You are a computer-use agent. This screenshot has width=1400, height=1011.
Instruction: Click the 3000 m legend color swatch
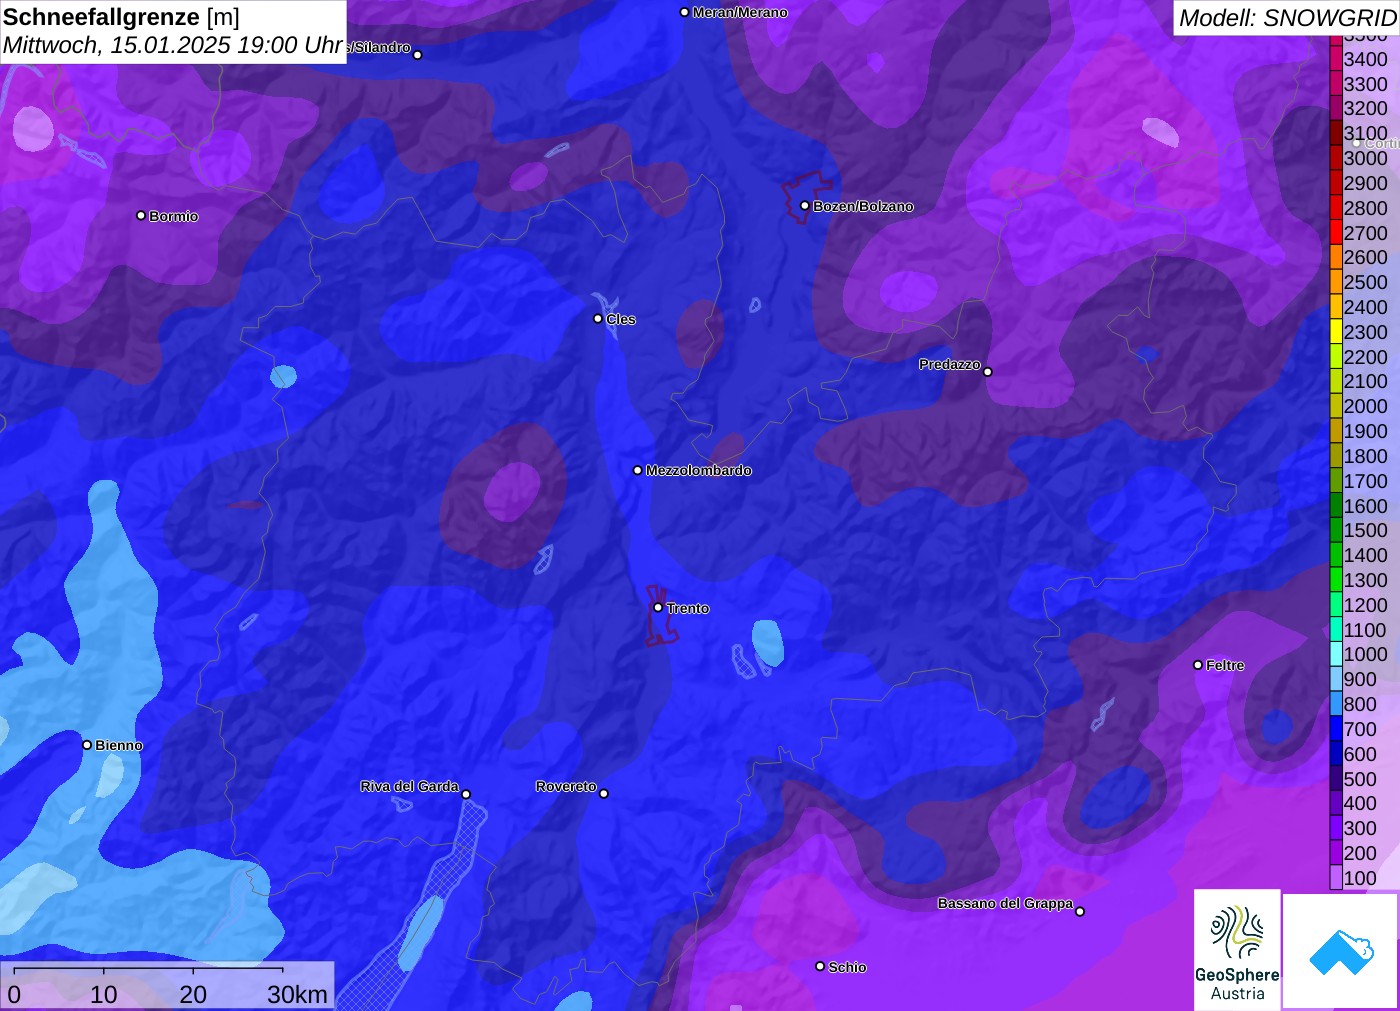coord(1336,158)
